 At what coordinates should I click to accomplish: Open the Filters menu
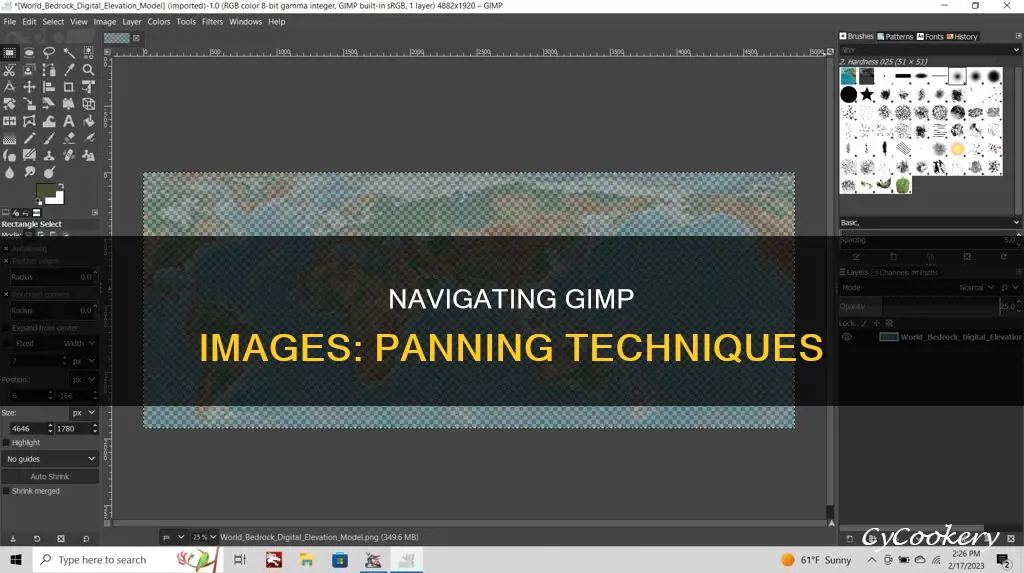click(x=212, y=22)
